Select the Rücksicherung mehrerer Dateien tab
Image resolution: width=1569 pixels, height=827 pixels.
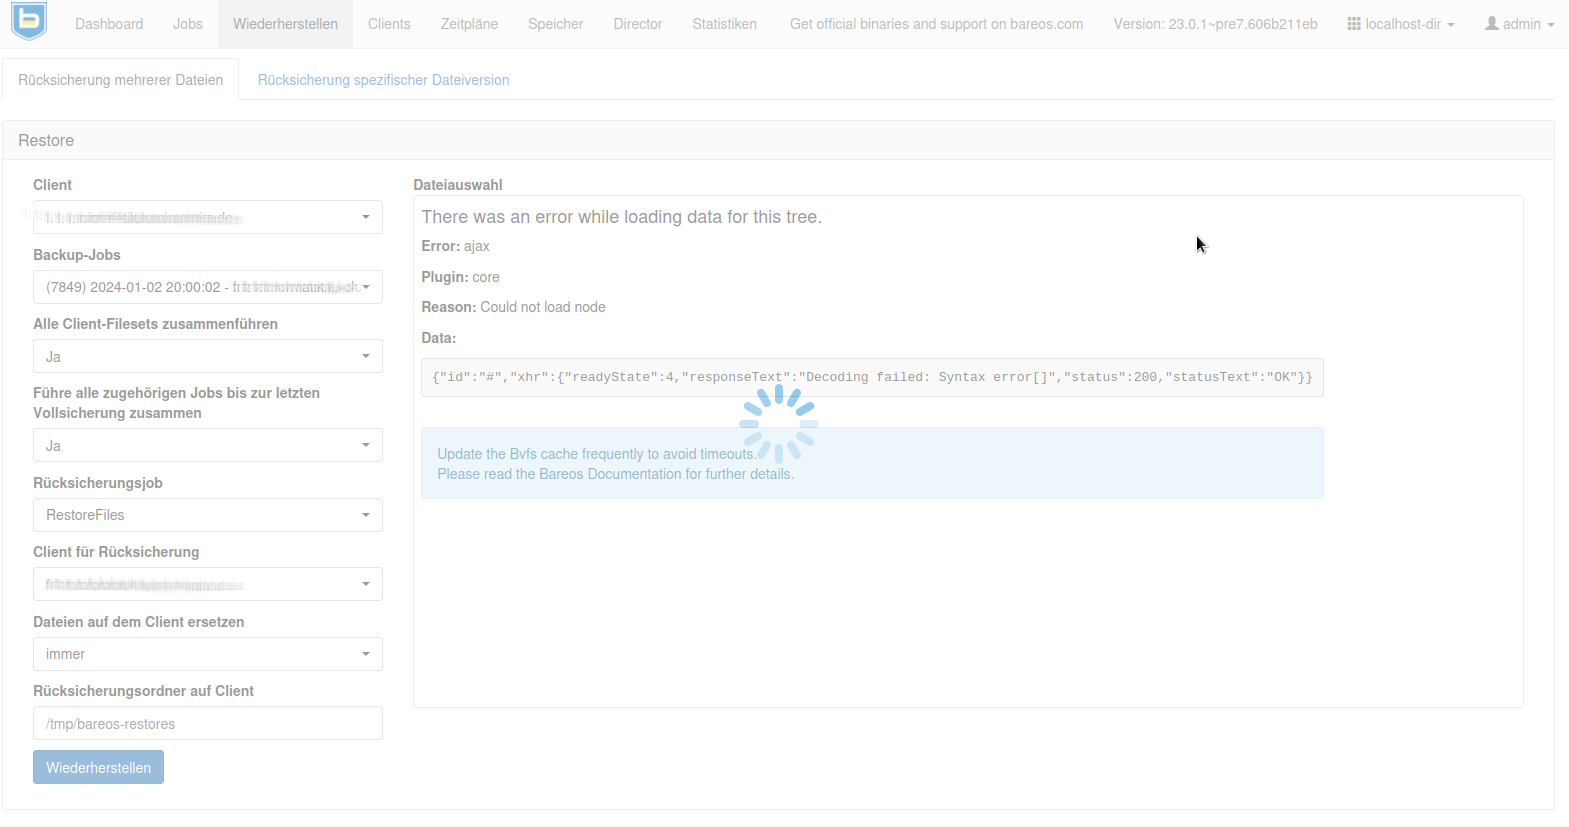point(120,80)
